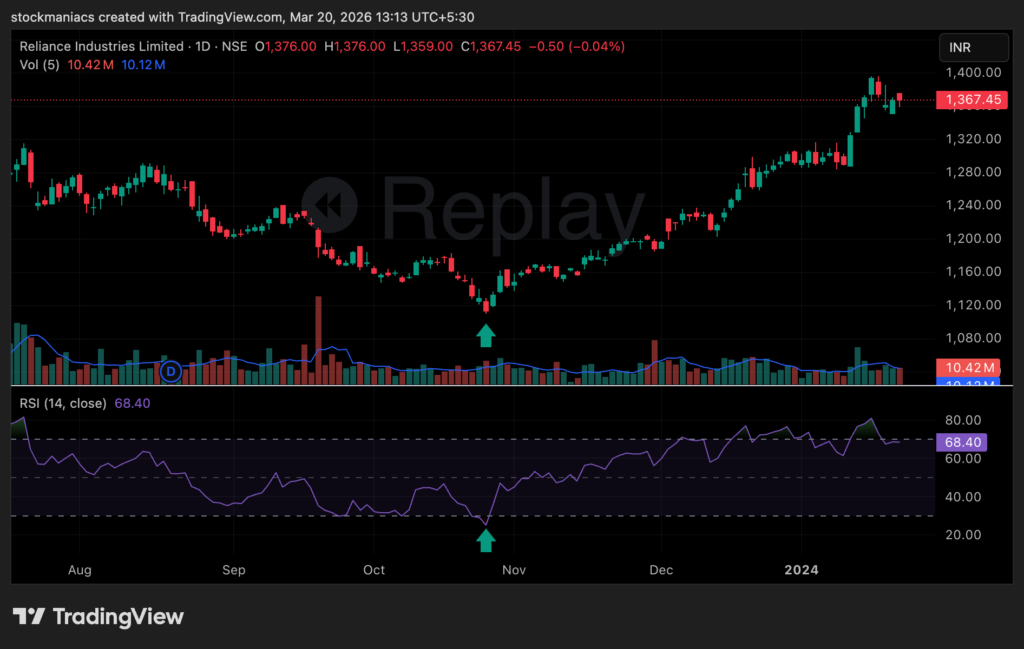Click the Sep label on time axis

(234, 570)
